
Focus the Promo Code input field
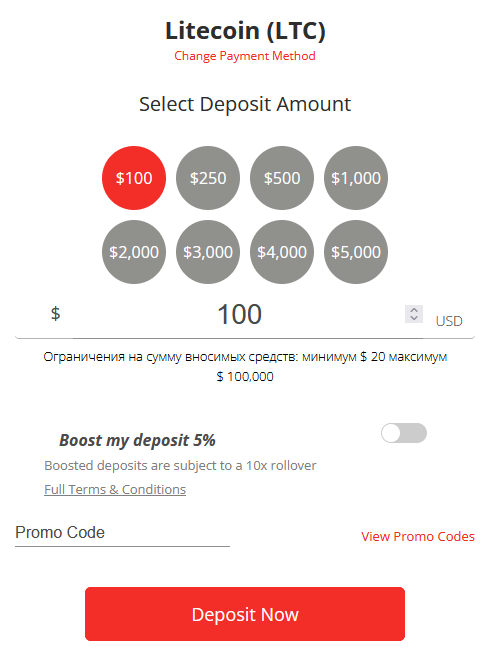tap(122, 533)
